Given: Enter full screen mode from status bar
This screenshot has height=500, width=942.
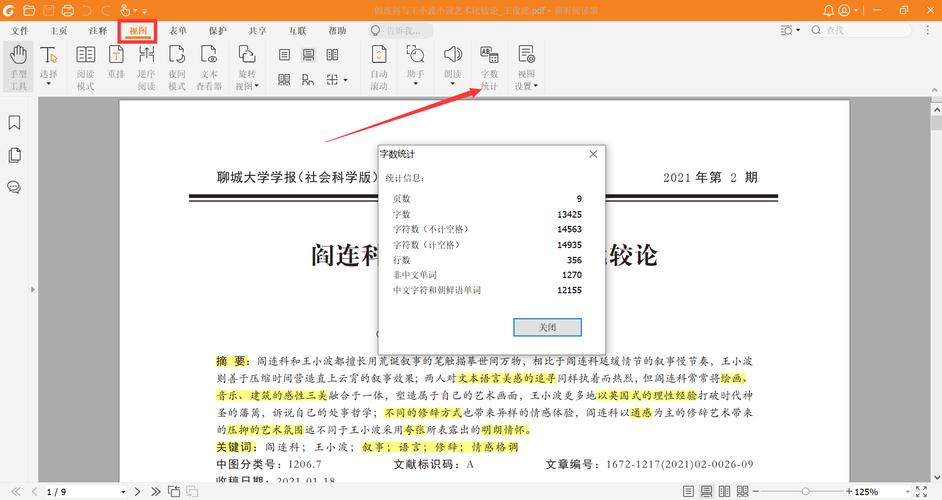Looking at the screenshot, I should click(x=922, y=492).
